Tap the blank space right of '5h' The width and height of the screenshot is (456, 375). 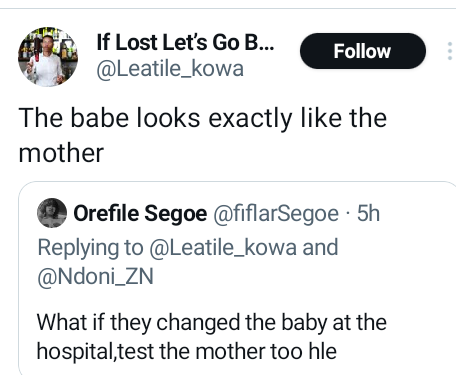417,213
